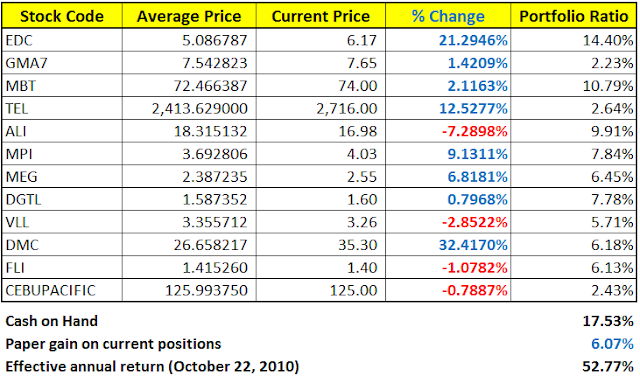Select the Current Price header cell
This screenshot has width=640, height=376.
coord(321,16)
